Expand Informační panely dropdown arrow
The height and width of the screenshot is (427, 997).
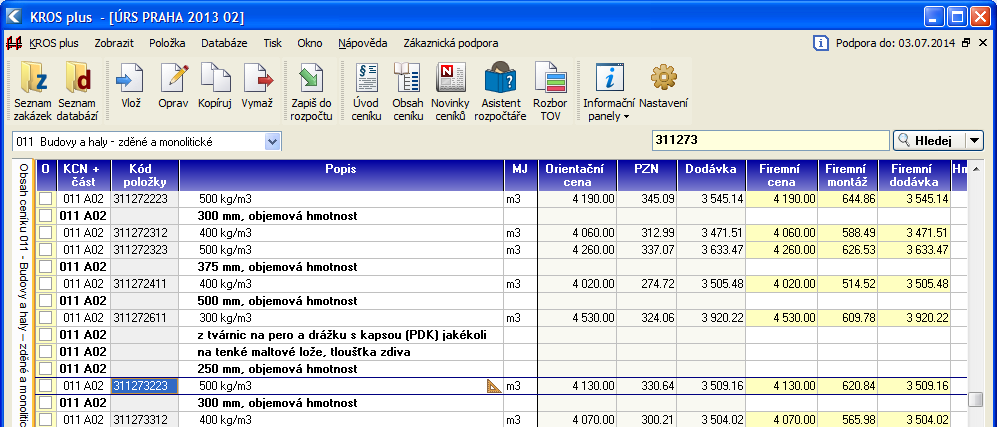[626, 117]
